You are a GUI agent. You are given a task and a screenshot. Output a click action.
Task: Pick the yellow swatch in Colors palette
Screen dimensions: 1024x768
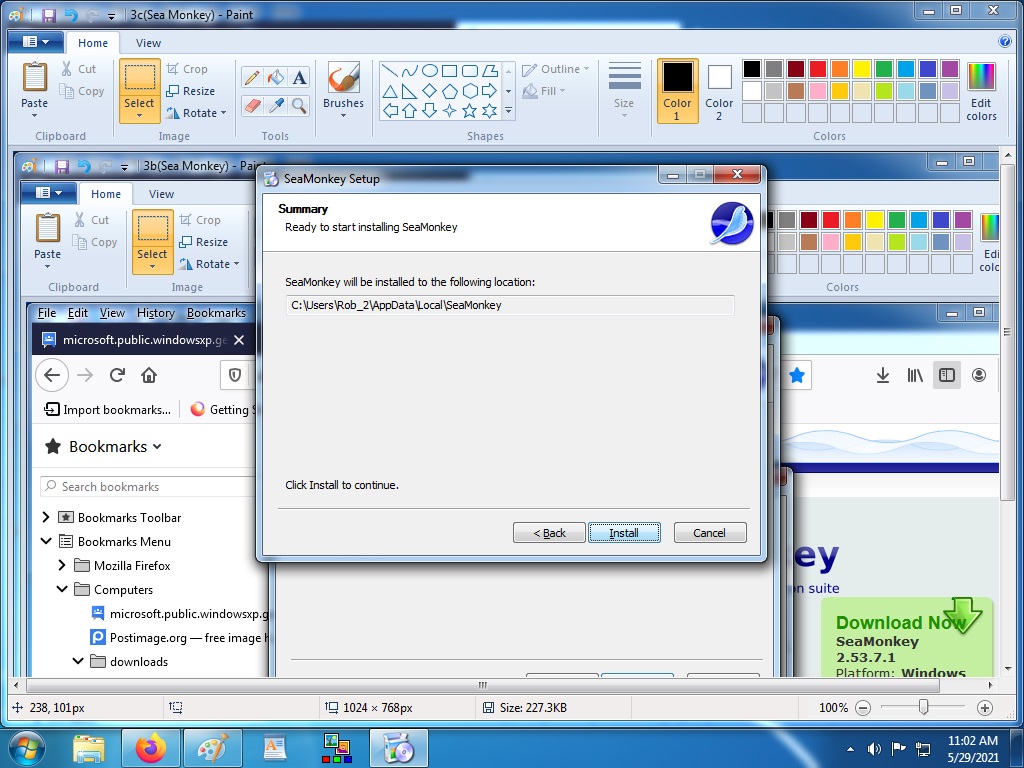pos(861,69)
